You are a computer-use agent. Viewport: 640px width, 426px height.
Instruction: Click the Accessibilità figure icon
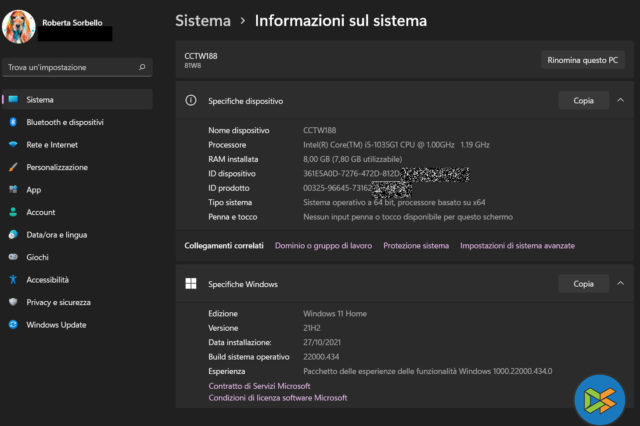pyautogui.click(x=13, y=280)
